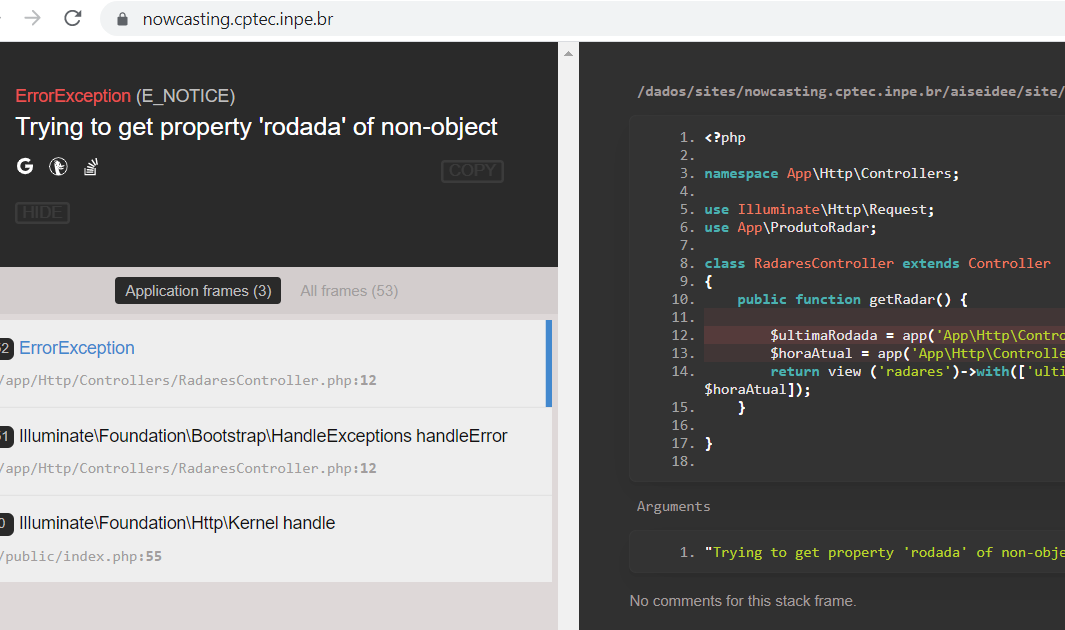Copy the exception with the COPY button
Image resolution: width=1065 pixels, height=630 pixels.
coord(472,170)
